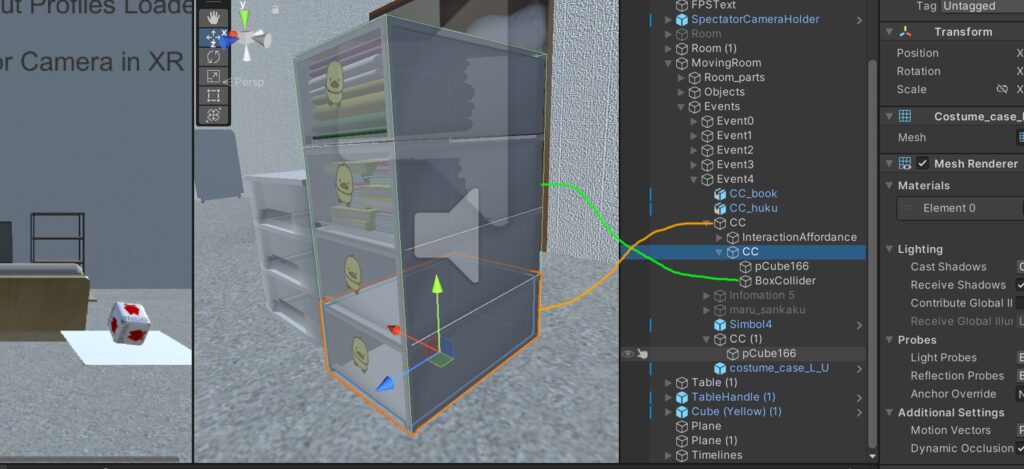Image resolution: width=1024 pixels, height=469 pixels.
Task: Select the Hand tool in Scene toolbar
Action: pos(213,18)
